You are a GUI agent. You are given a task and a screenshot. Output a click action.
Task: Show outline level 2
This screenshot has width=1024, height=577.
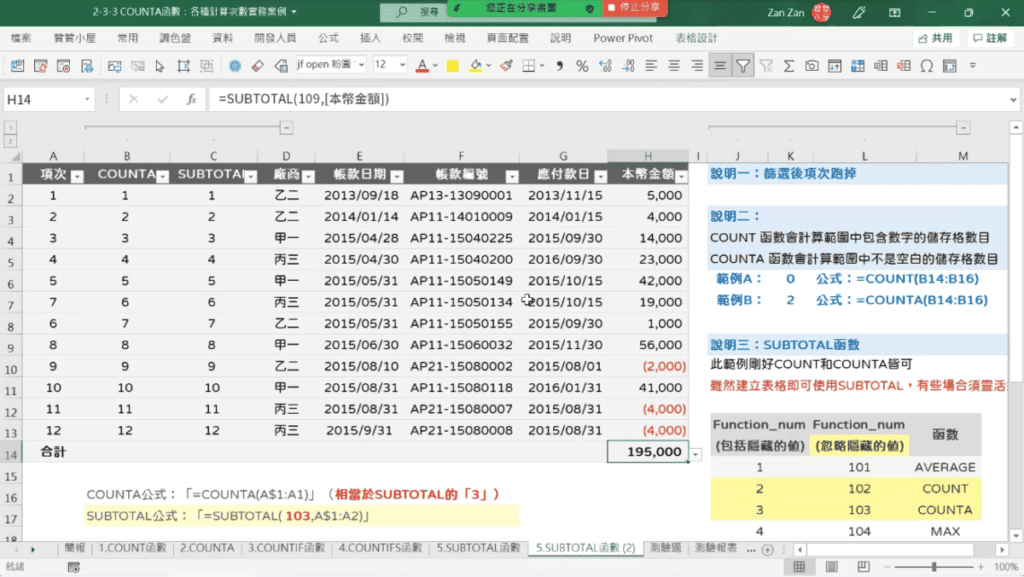(10, 141)
